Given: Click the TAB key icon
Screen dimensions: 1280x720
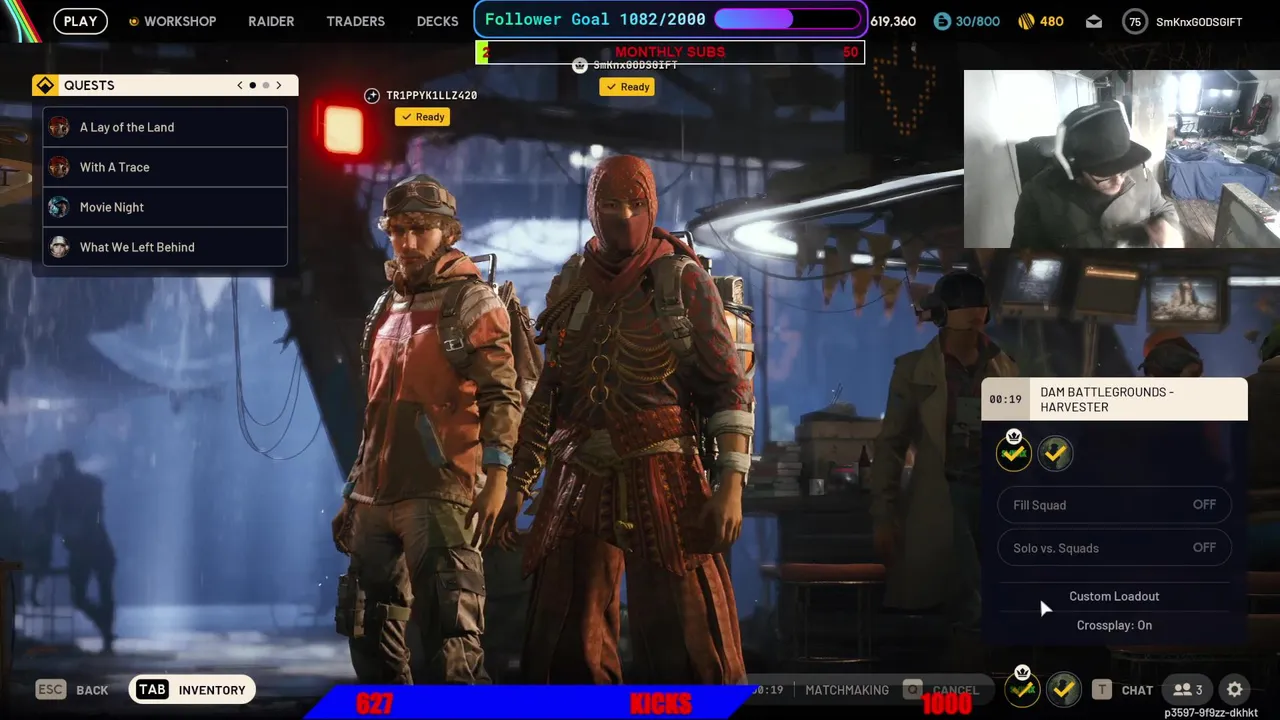Looking at the screenshot, I should point(152,689).
